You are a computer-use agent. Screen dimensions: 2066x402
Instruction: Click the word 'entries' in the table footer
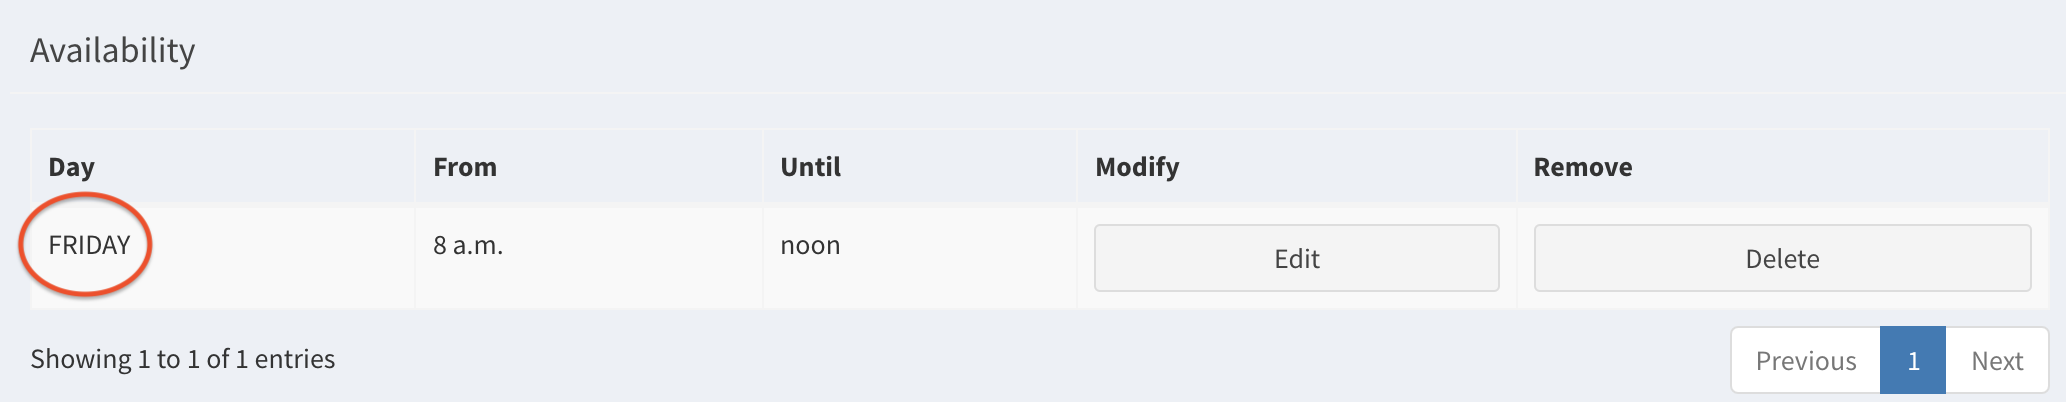click(x=295, y=359)
